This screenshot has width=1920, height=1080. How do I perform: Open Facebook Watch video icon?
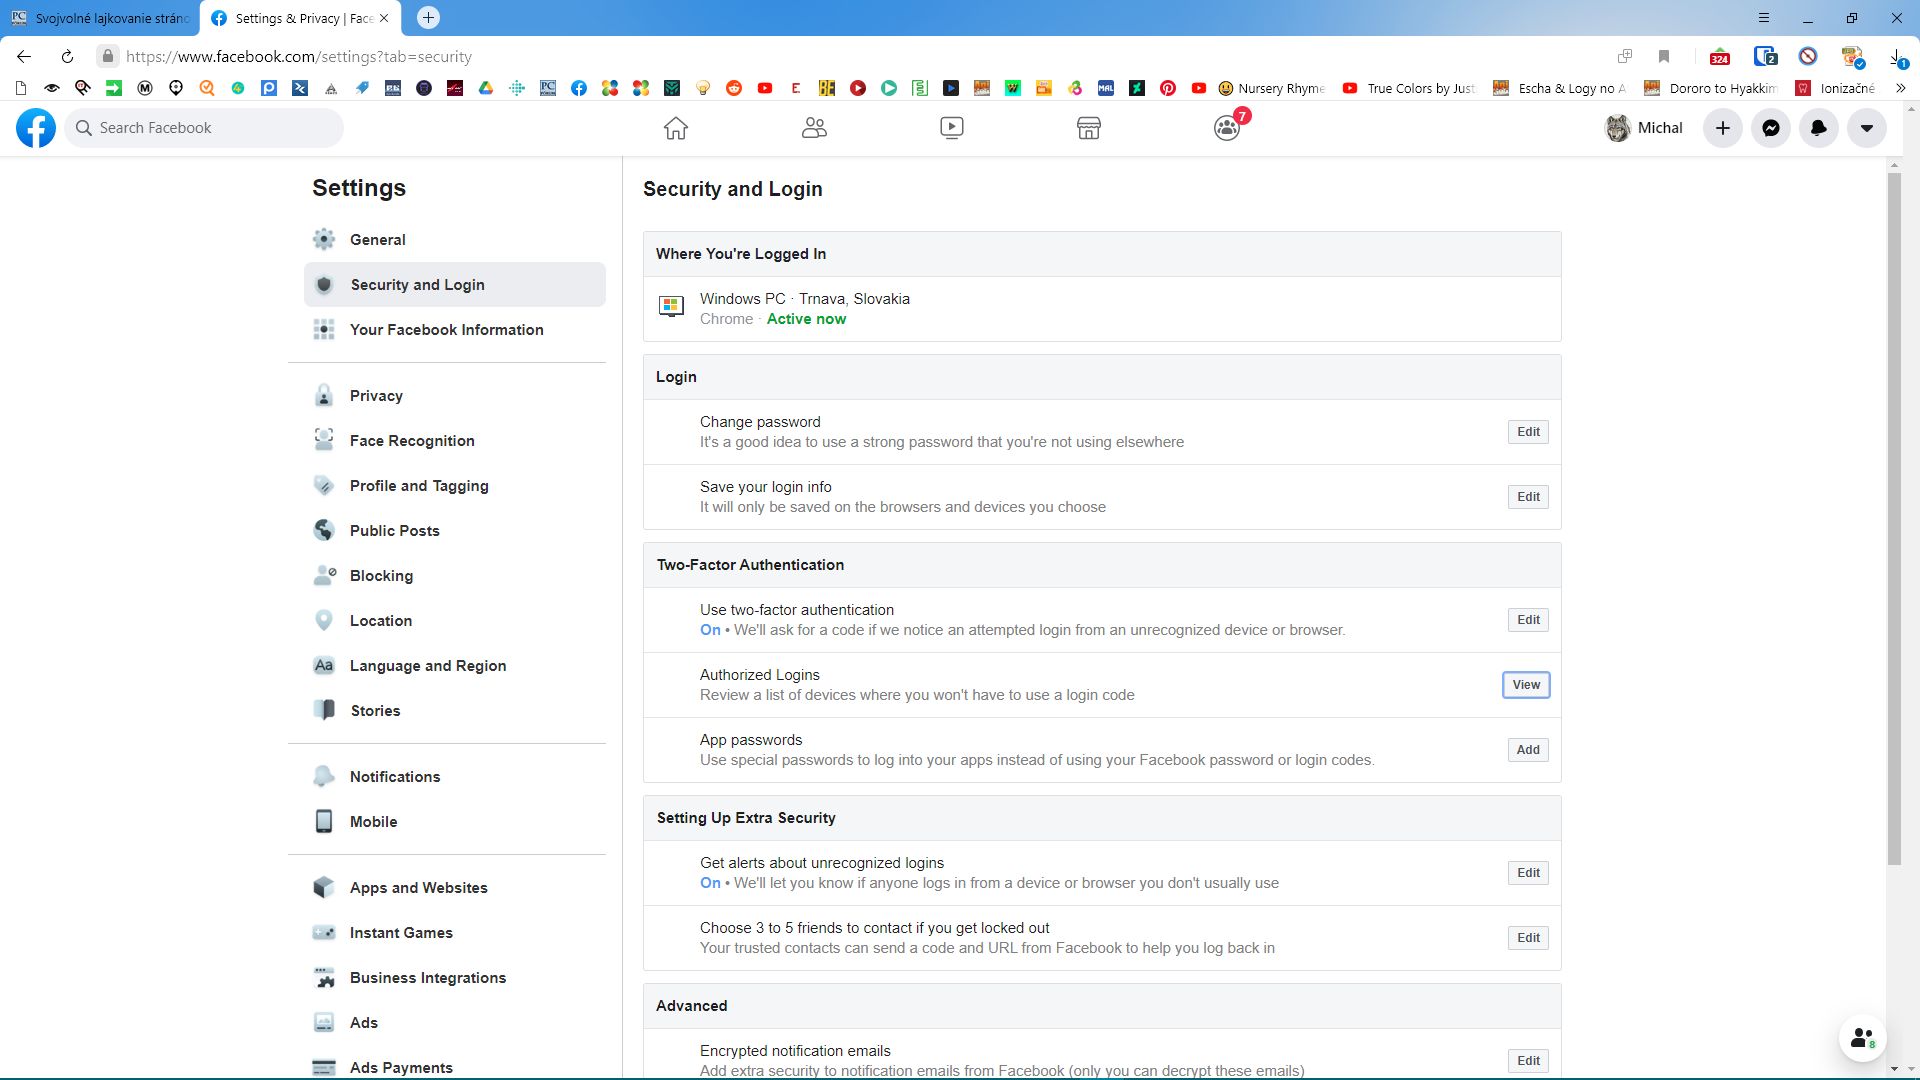pyautogui.click(x=951, y=128)
